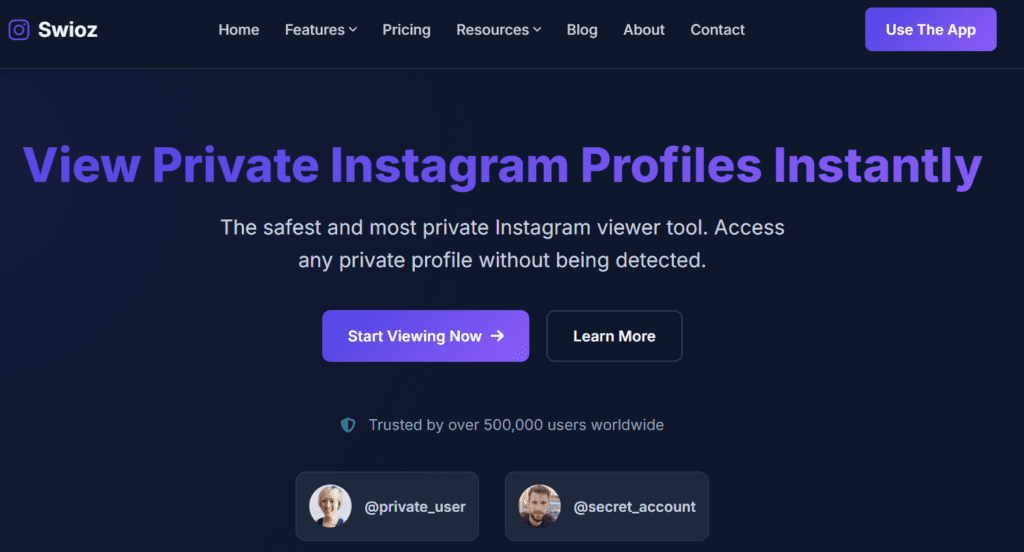The width and height of the screenshot is (1024, 552).
Task: Click the Swioz Instagram logo icon
Action: [x=19, y=30]
